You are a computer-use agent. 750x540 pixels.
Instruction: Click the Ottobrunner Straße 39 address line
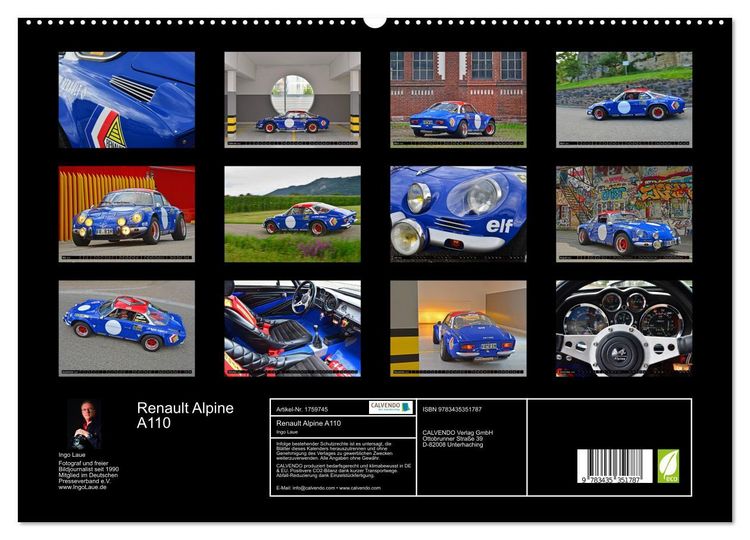tap(452, 439)
